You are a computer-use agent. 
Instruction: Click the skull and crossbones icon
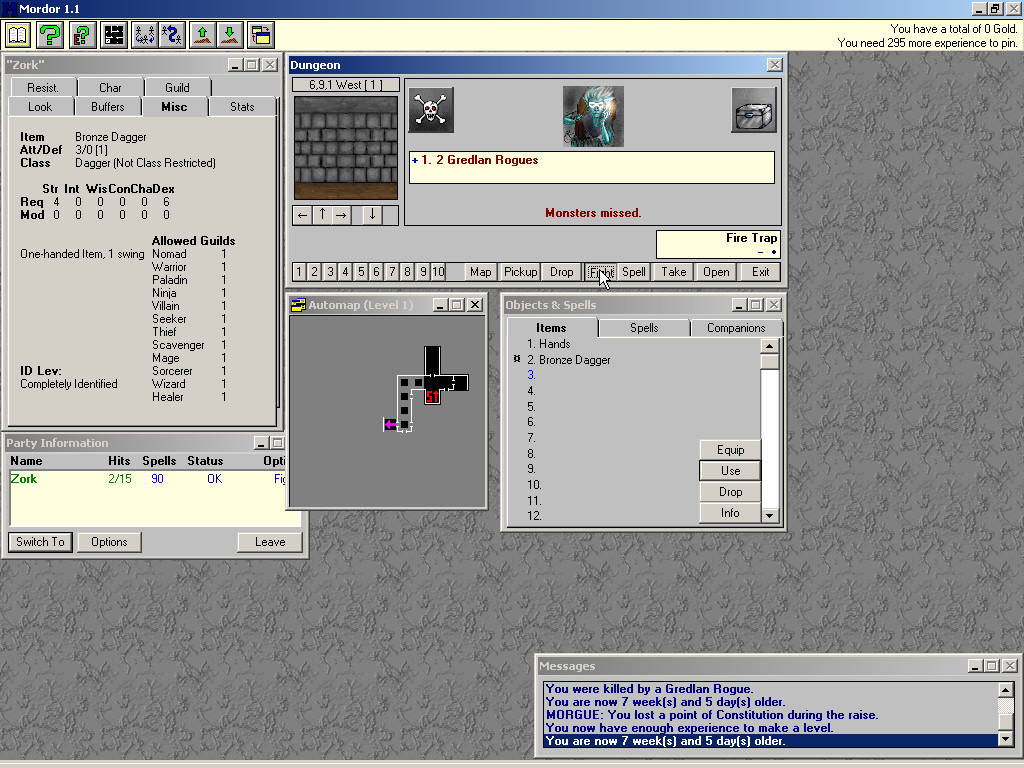(431, 110)
